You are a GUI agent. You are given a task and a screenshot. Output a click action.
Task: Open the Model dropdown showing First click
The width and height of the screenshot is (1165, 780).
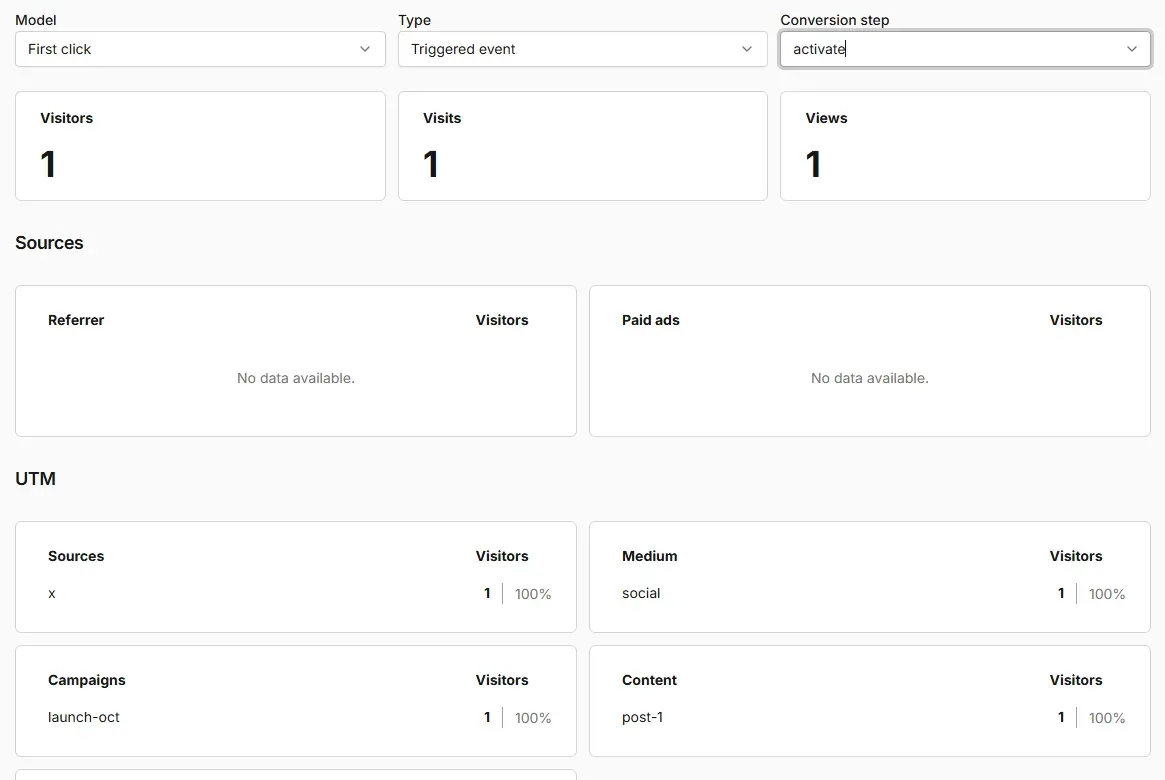(x=200, y=49)
